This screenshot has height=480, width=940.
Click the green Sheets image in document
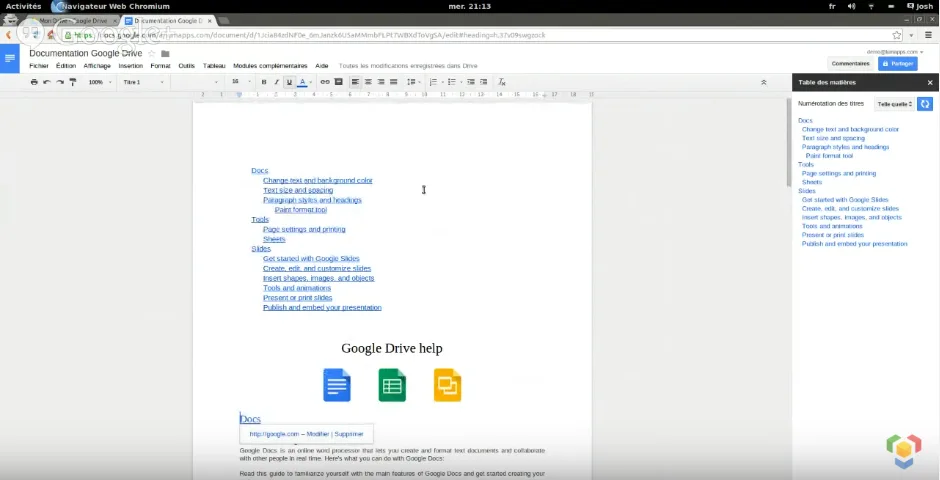392,385
